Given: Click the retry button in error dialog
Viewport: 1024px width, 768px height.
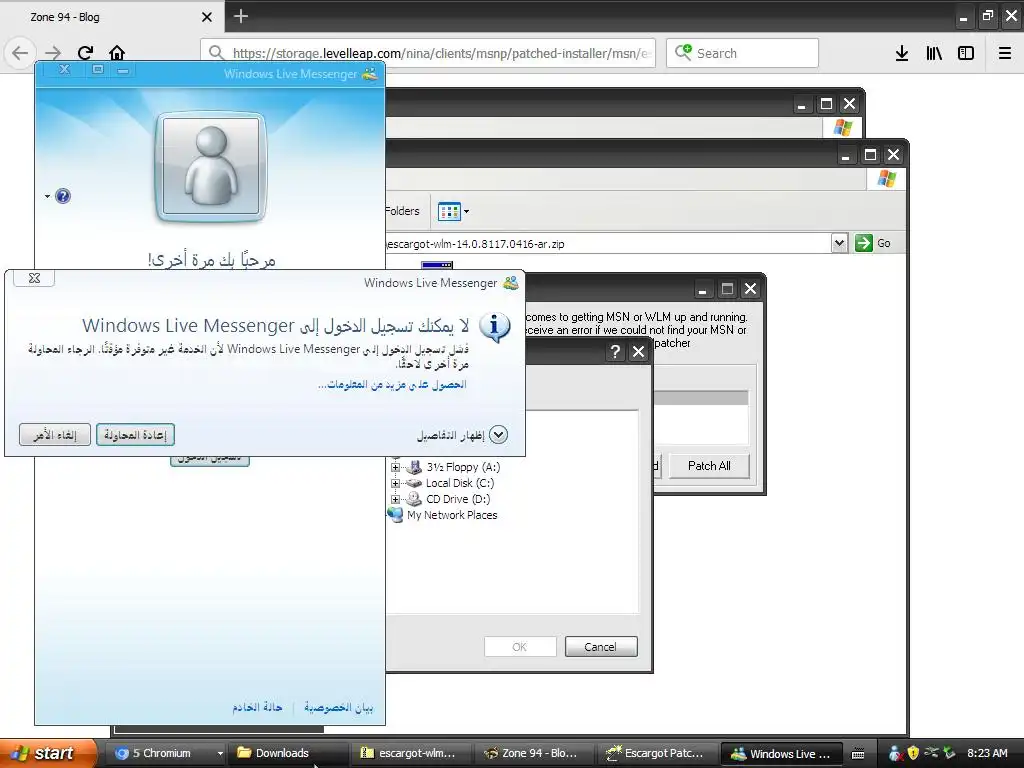Looking at the screenshot, I should [135, 435].
